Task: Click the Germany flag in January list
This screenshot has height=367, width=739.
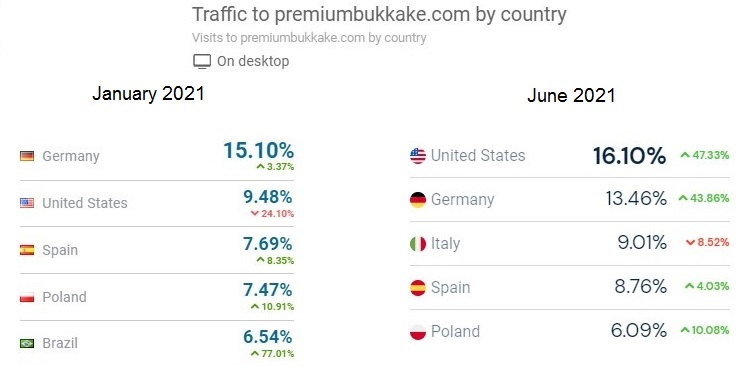Action: 27,156
